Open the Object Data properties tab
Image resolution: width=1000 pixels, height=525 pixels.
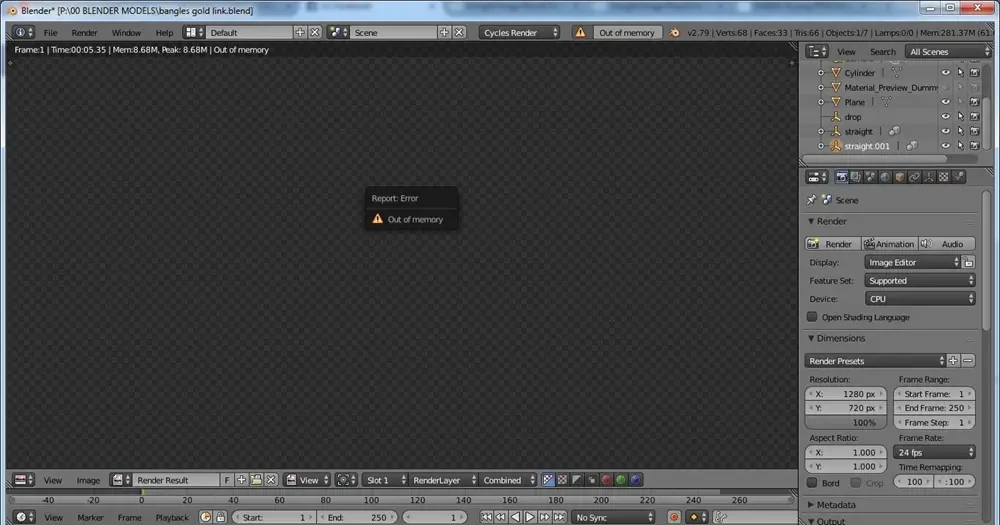pos(929,177)
